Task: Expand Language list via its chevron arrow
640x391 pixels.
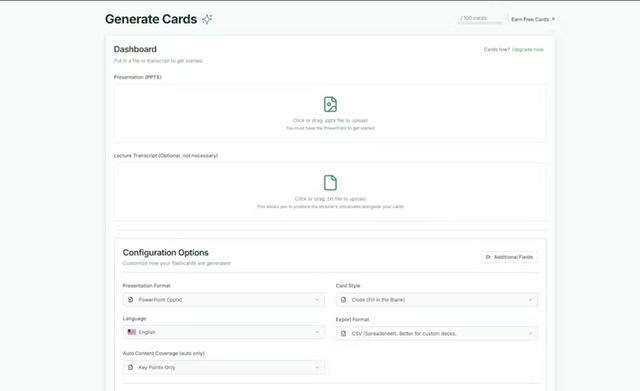Action: pyautogui.click(x=317, y=332)
